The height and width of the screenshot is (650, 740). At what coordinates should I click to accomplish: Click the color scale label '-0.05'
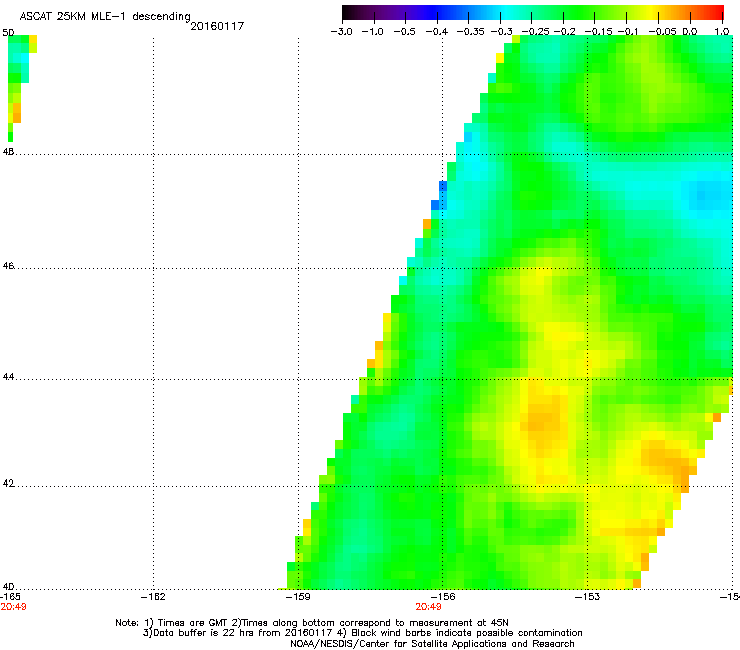point(662,32)
